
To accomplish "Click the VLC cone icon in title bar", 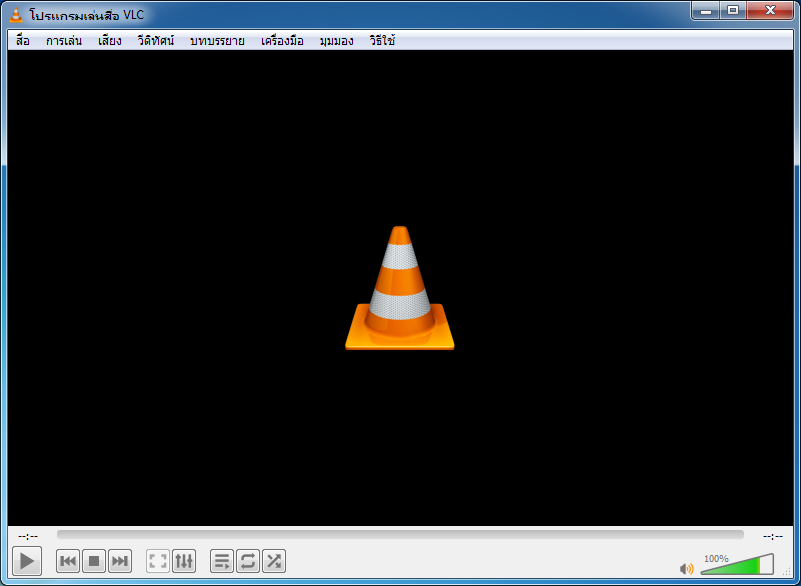I will point(16,15).
